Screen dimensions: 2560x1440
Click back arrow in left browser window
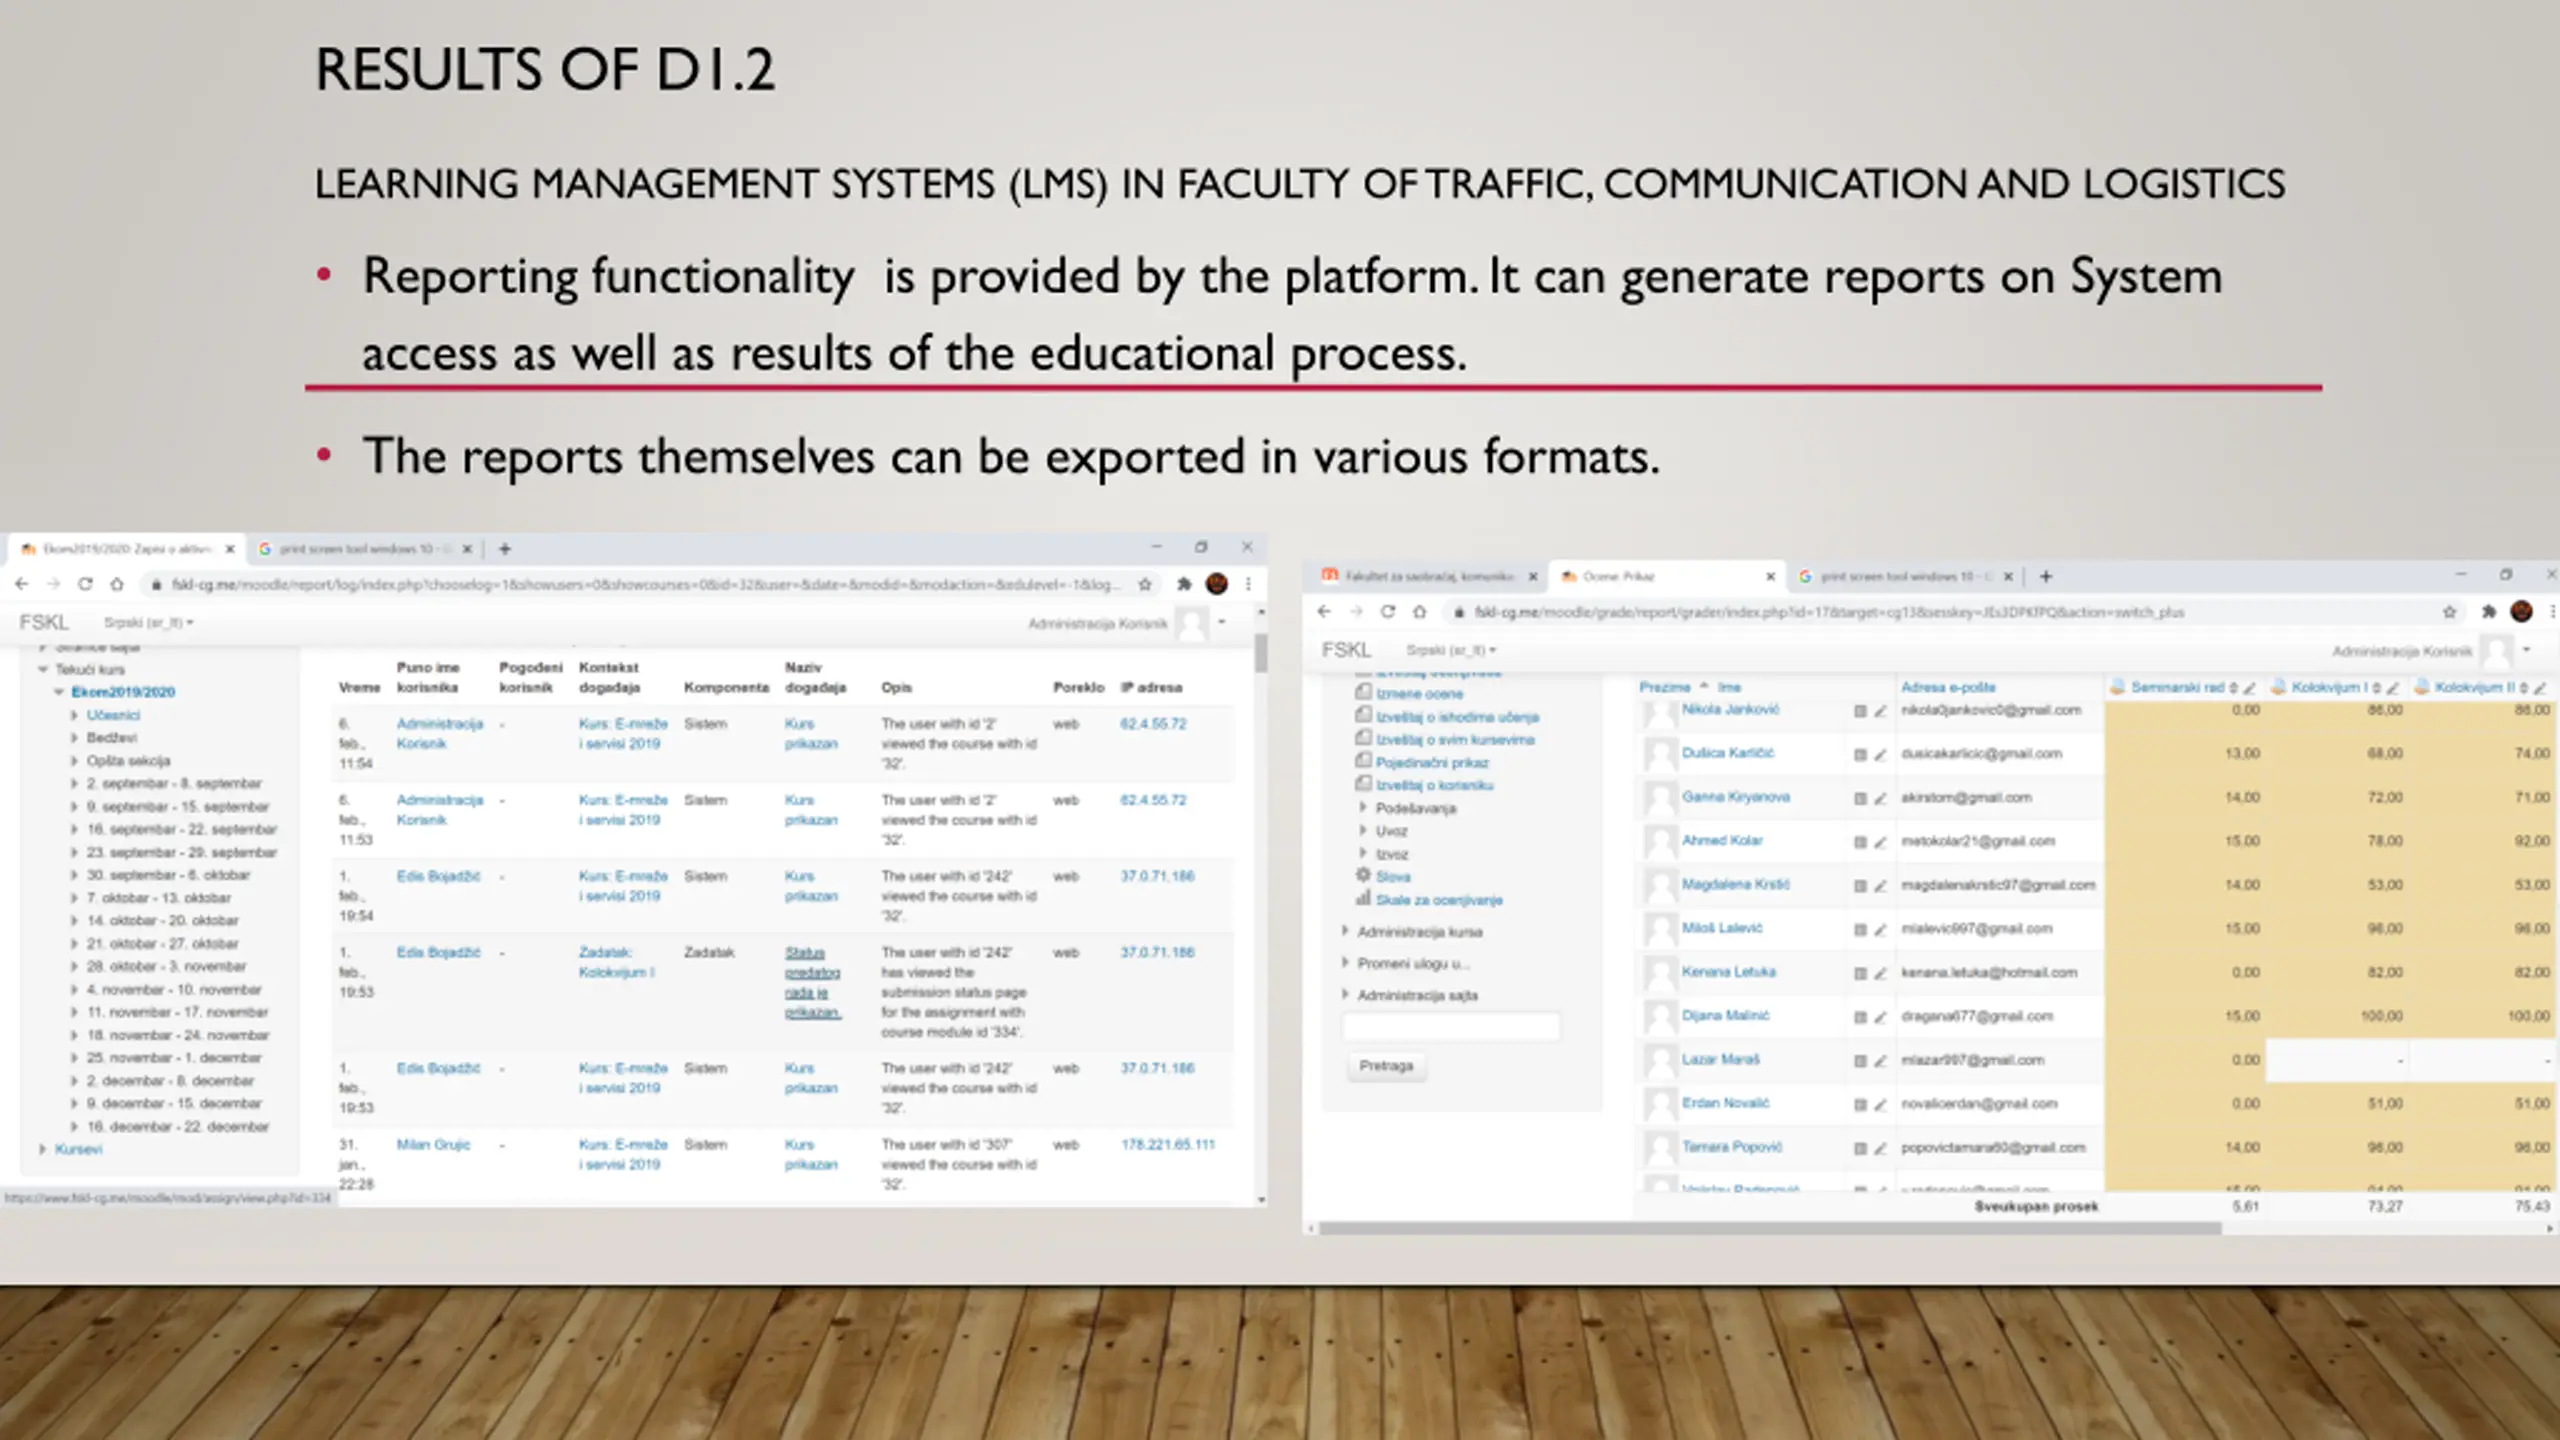(22, 584)
